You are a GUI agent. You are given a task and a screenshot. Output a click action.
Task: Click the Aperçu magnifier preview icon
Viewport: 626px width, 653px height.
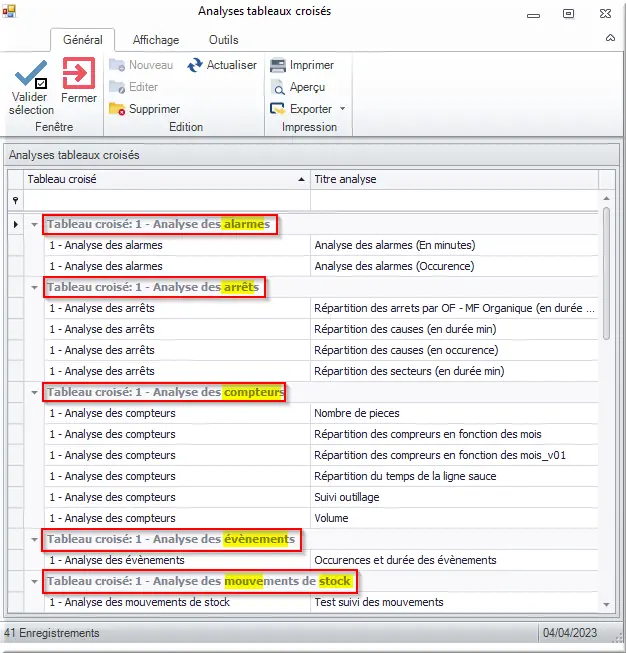pos(278,87)
